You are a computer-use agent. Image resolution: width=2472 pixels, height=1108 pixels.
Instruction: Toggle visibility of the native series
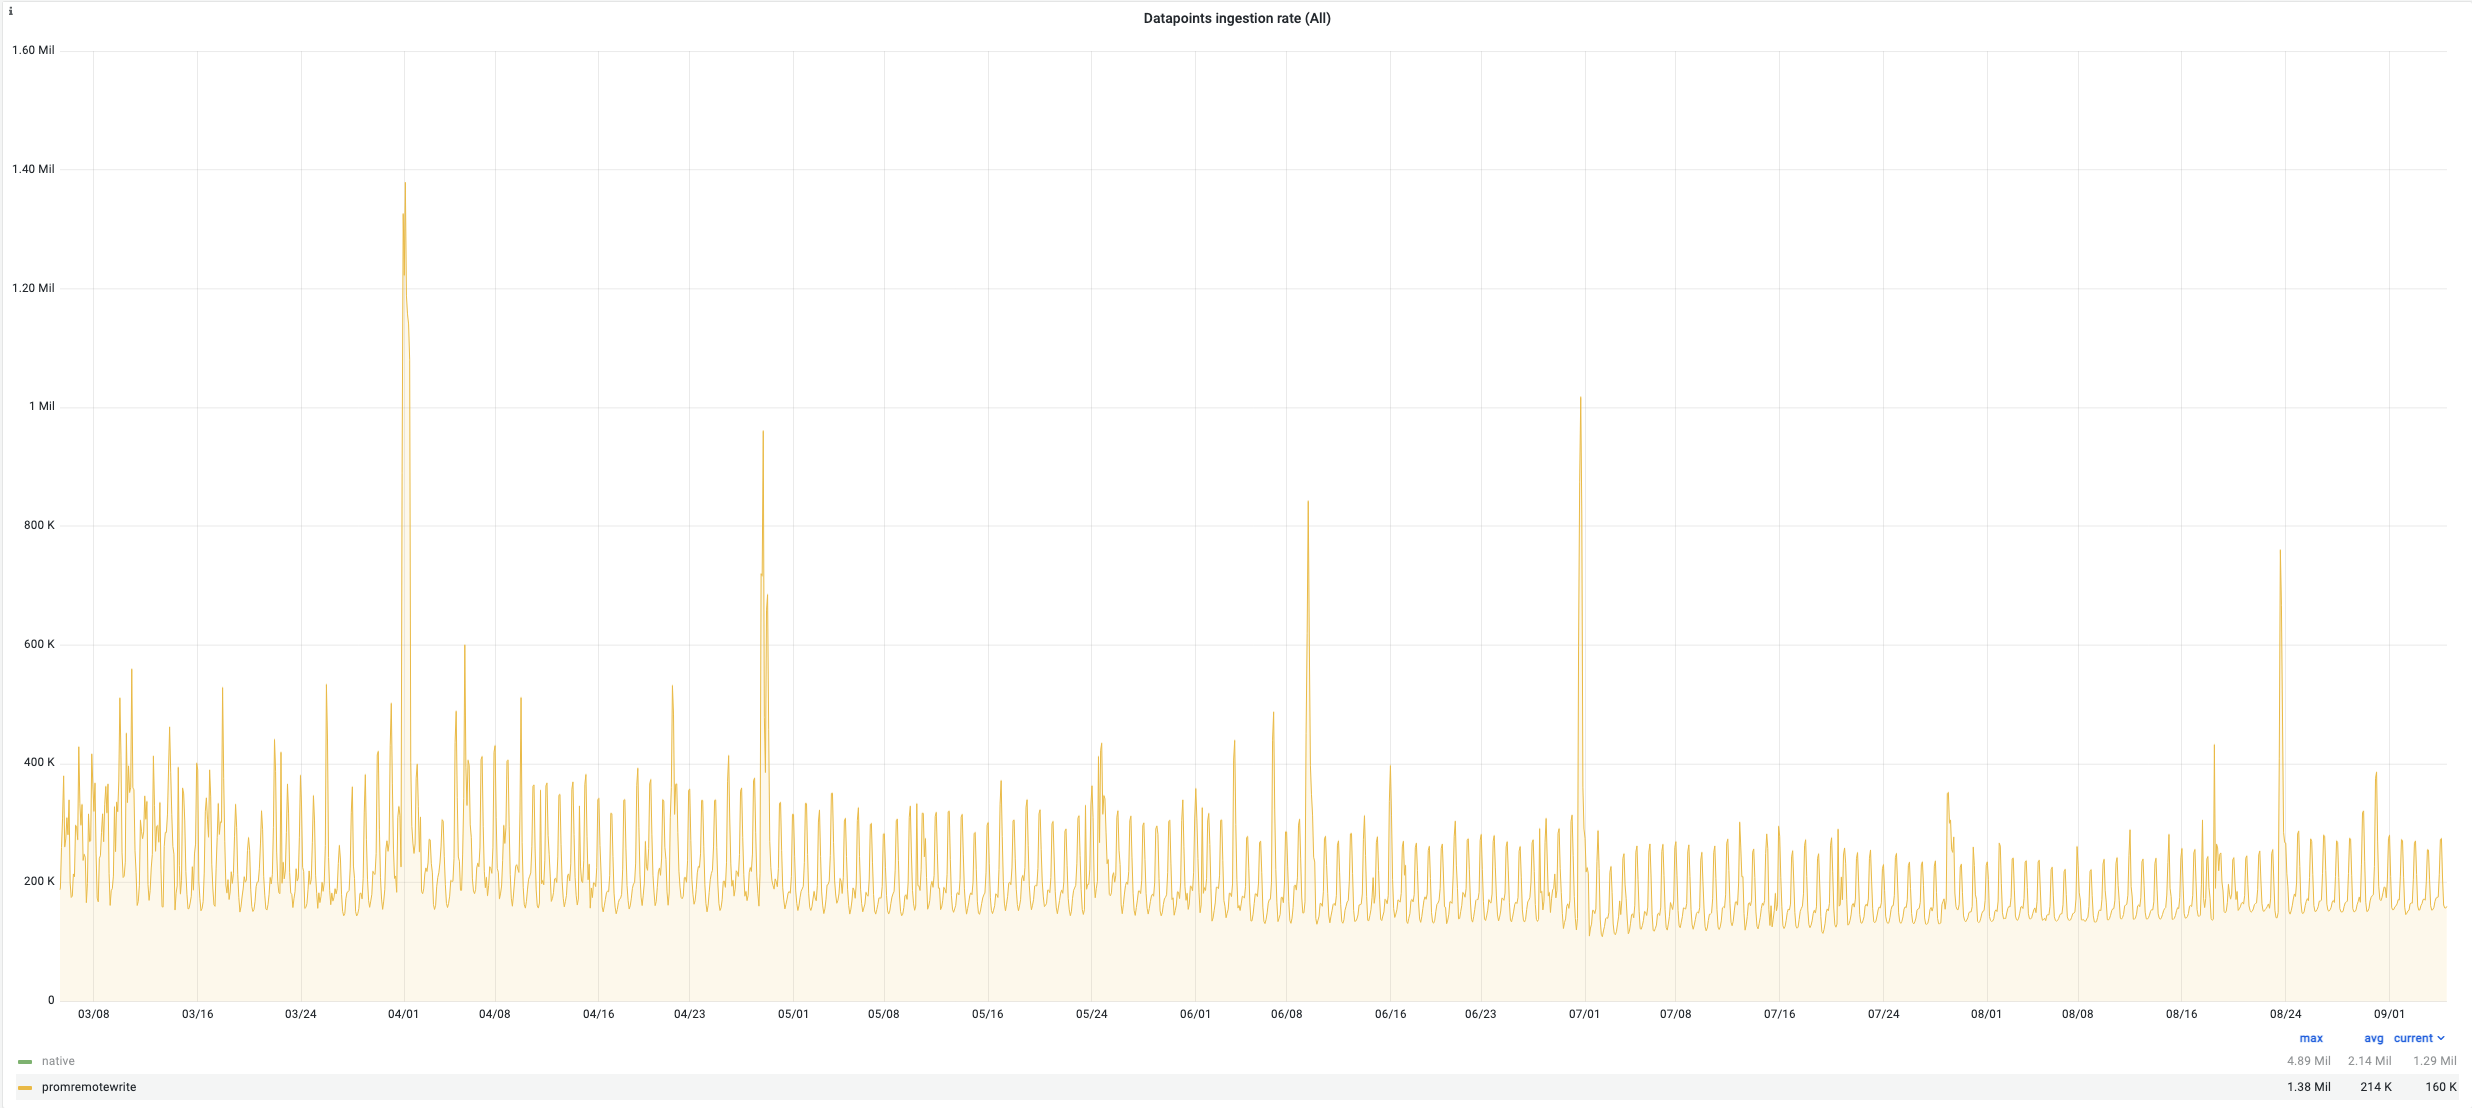tap(58, 1062)
